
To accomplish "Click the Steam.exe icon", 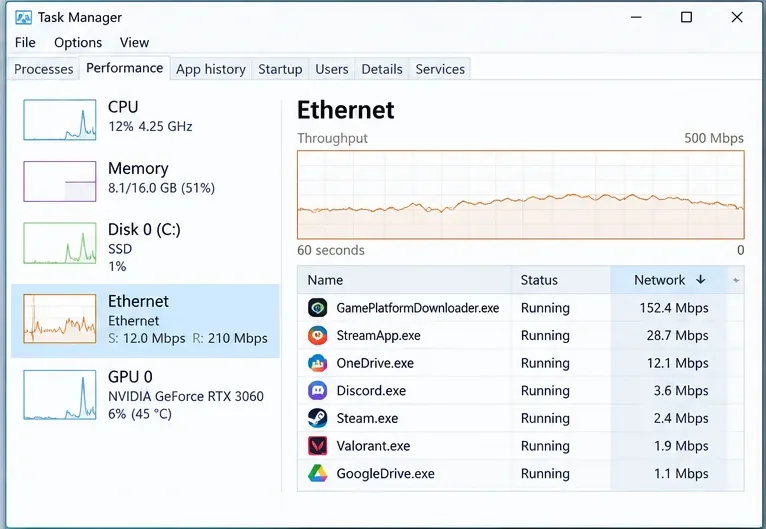I will pos(318,418).
